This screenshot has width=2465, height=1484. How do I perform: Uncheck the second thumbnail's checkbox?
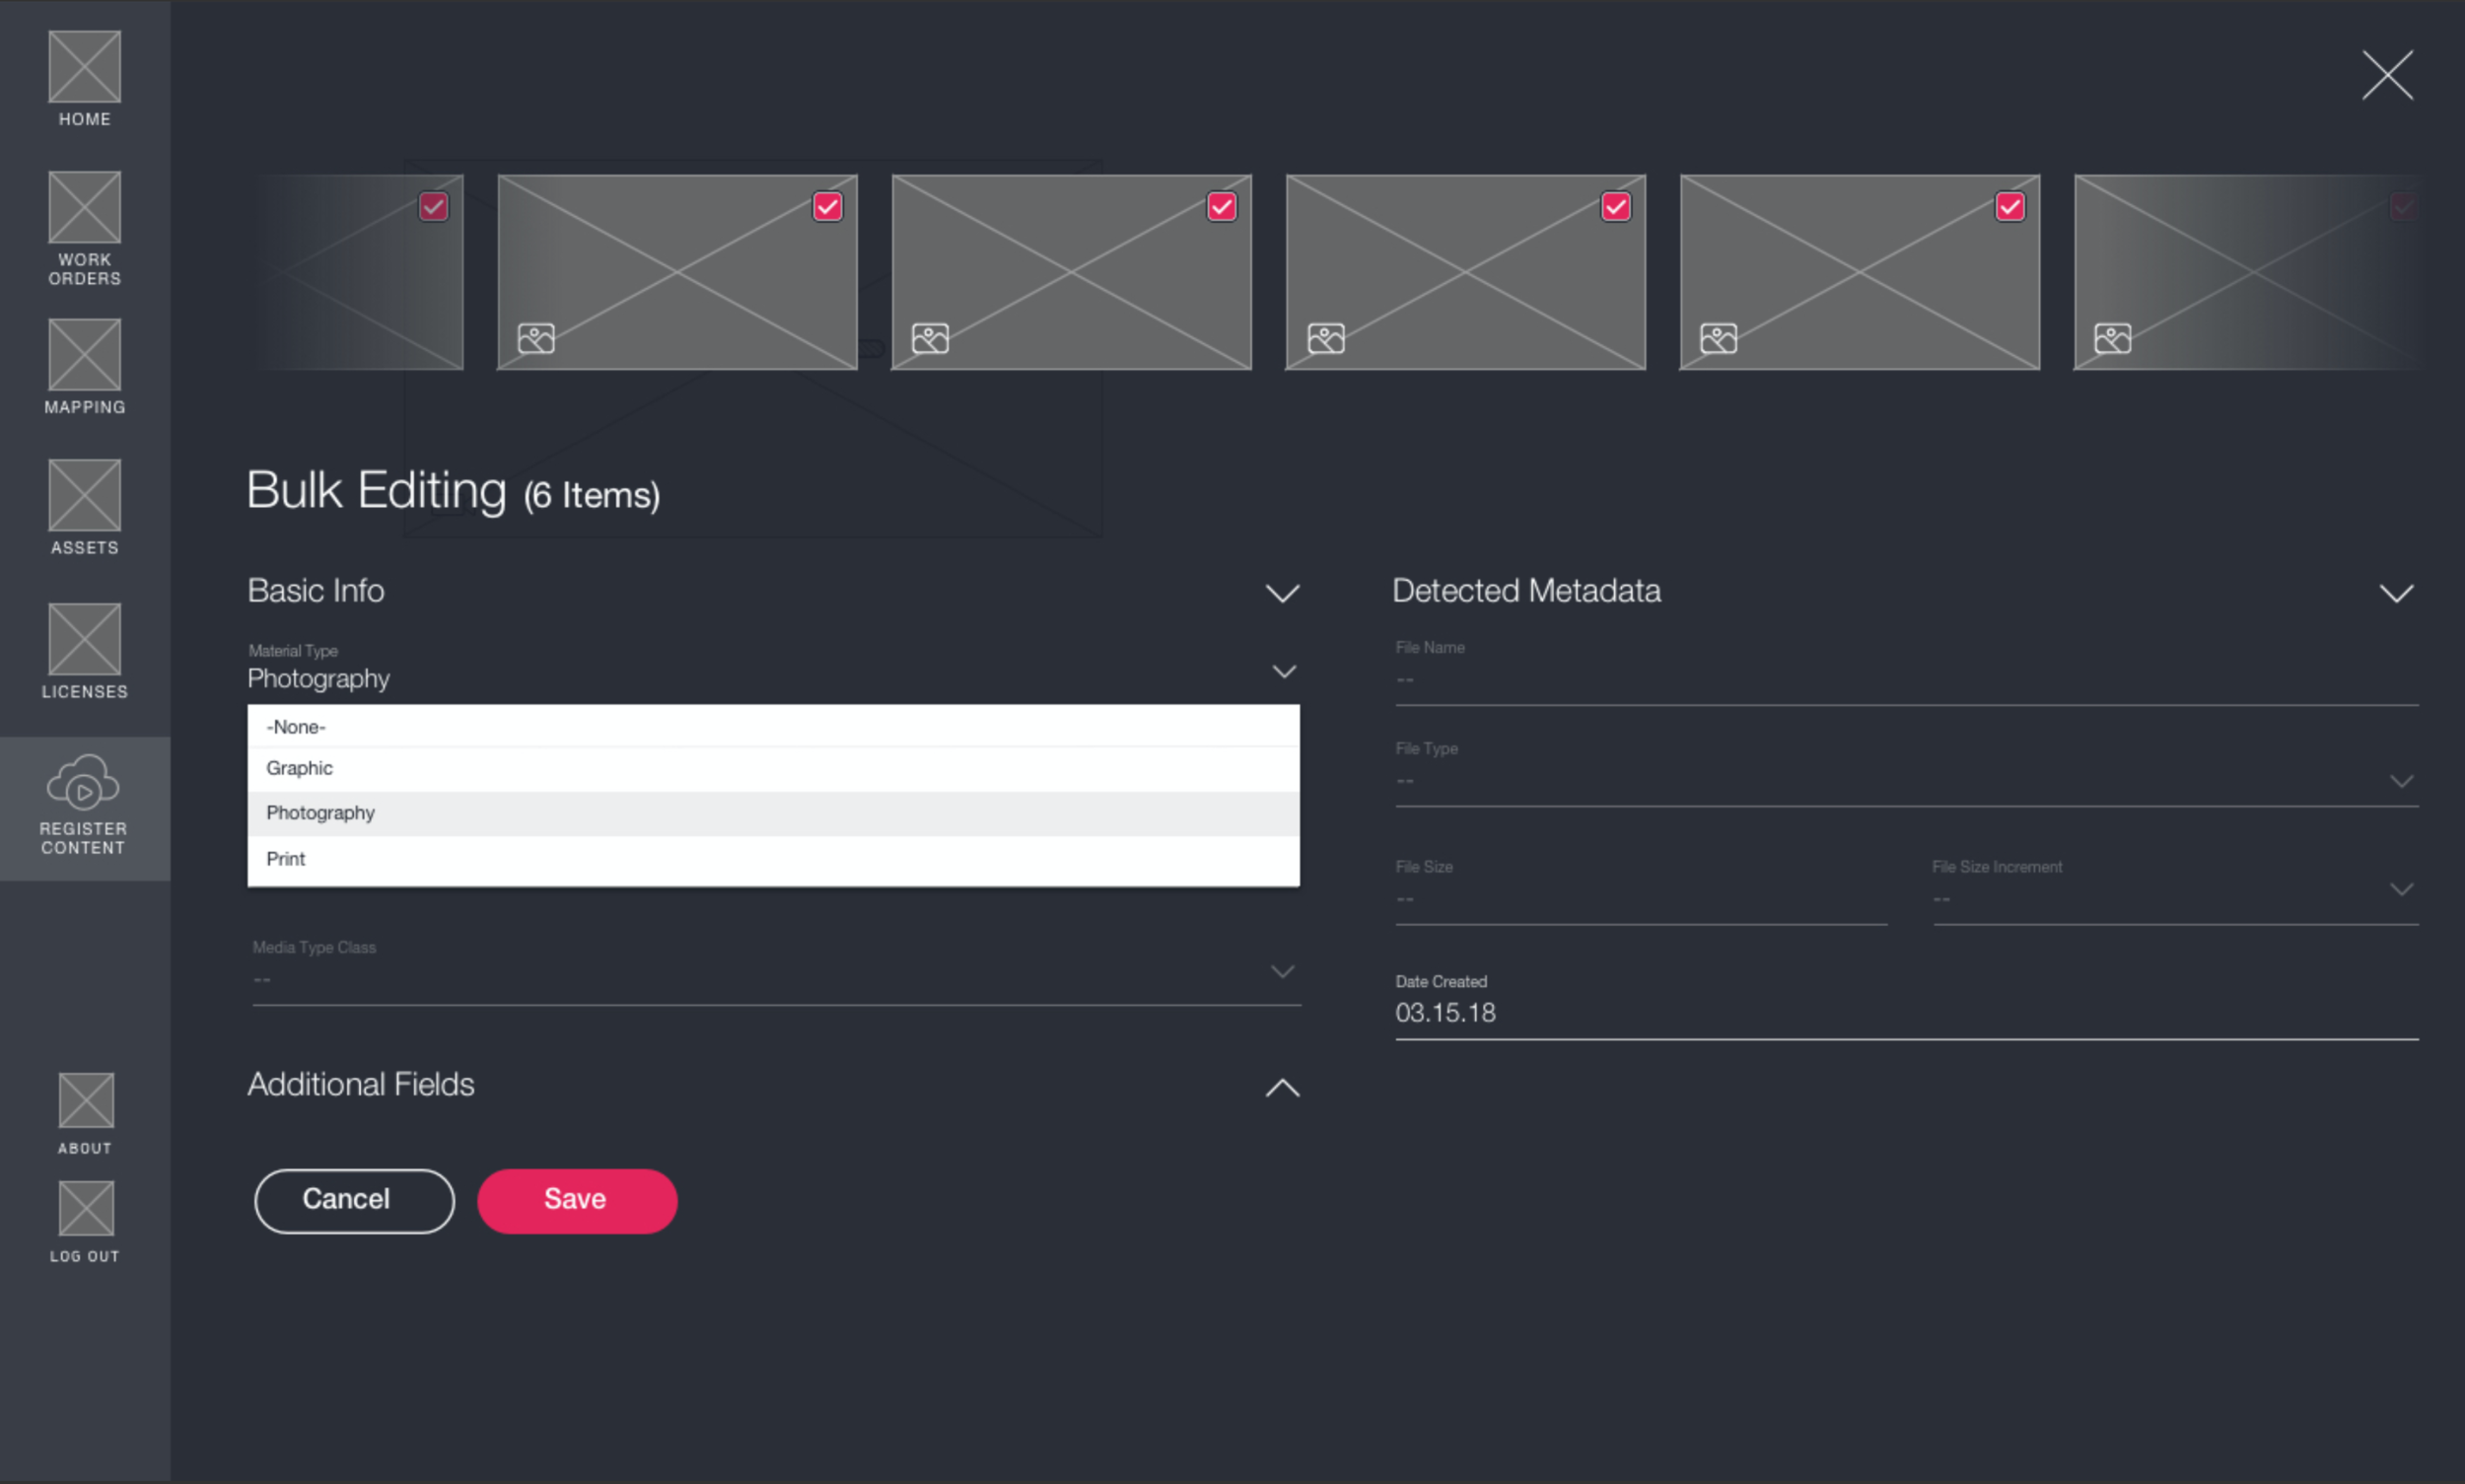point(827,207)
